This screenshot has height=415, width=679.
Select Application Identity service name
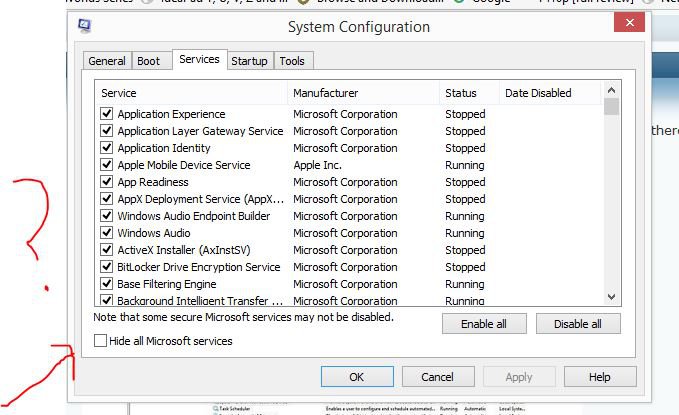[164, 148]
